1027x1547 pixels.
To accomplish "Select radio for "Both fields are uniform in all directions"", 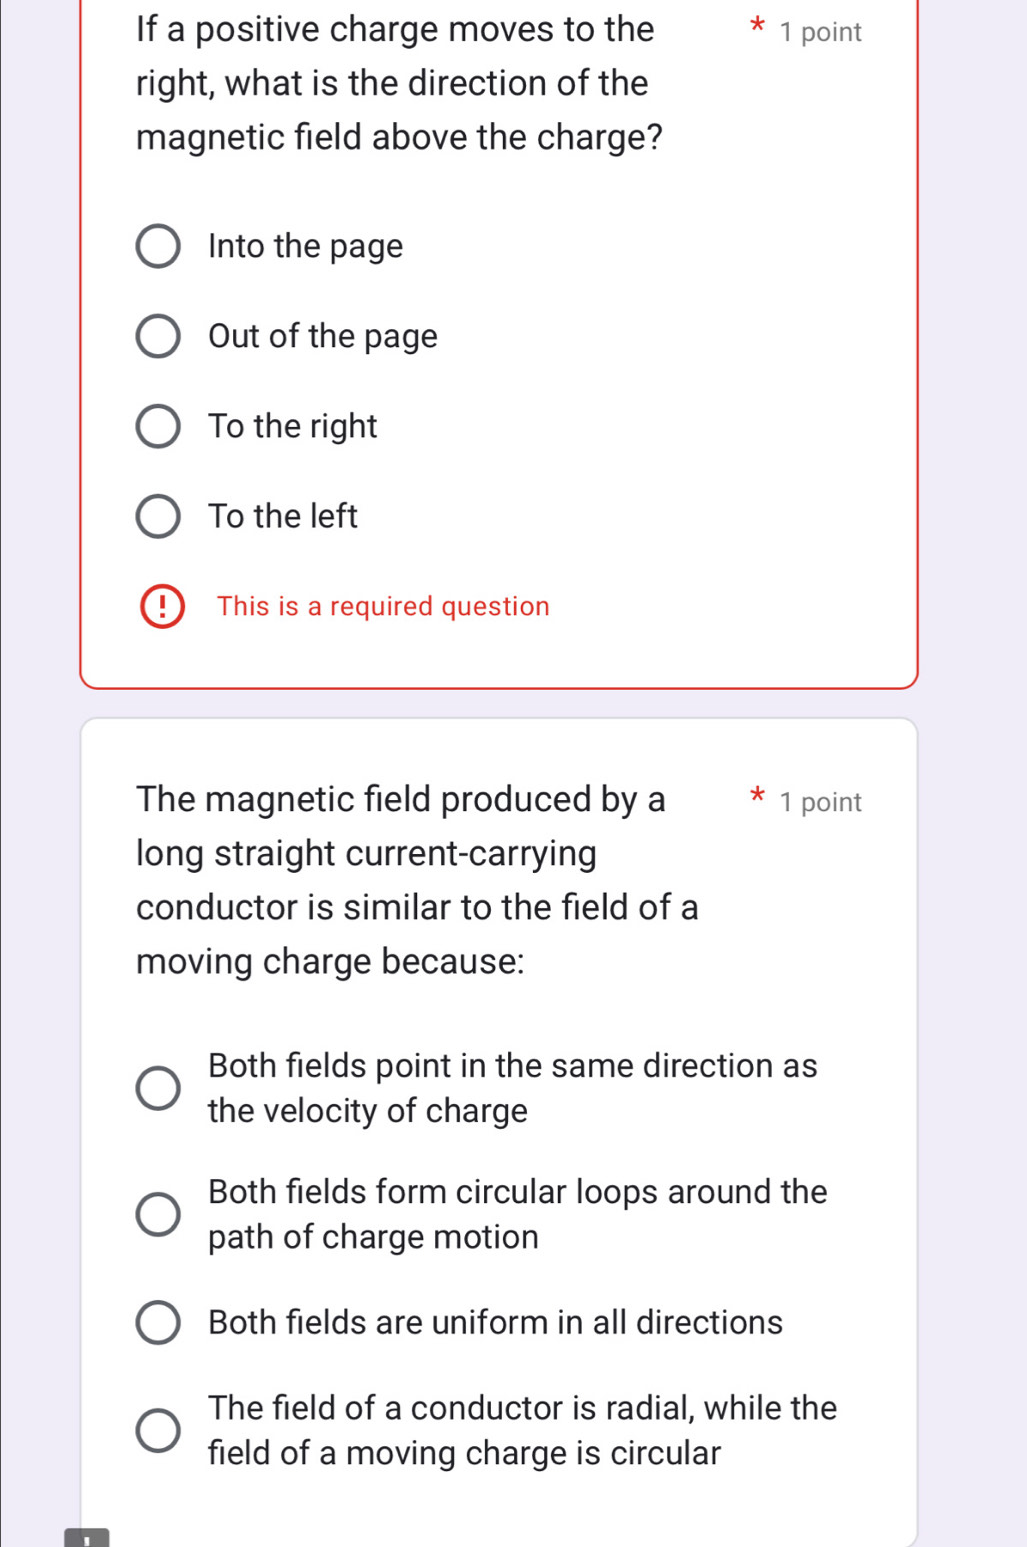I will click(158, 1323).
